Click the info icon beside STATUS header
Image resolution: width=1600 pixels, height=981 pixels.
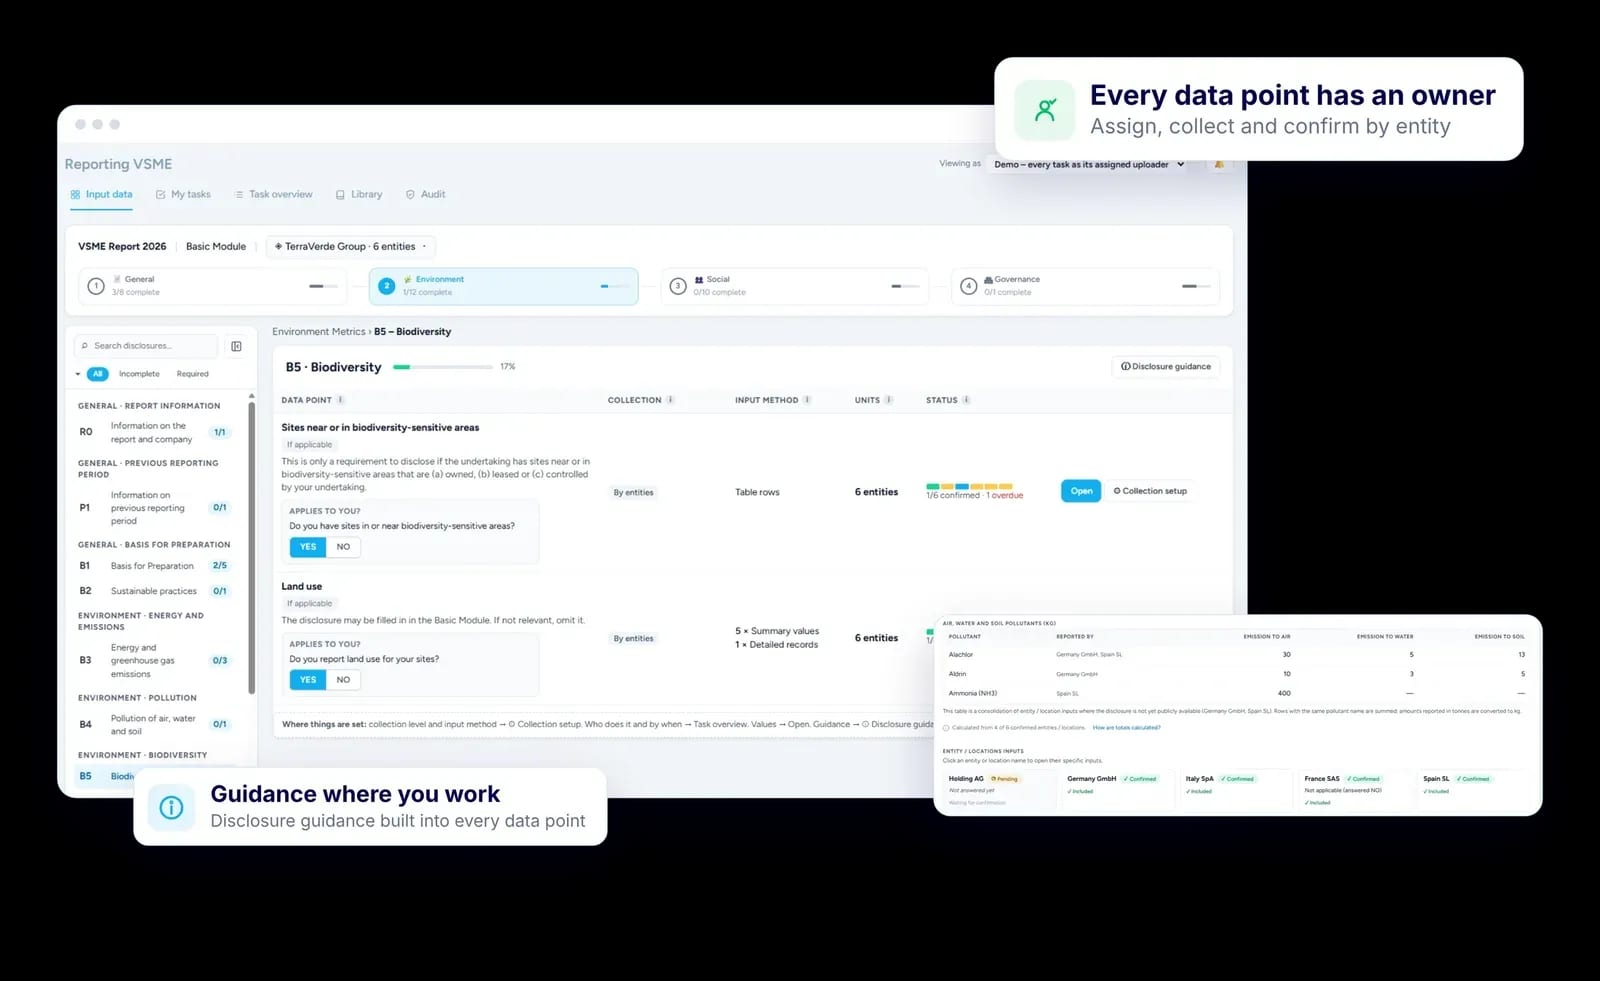click(x=966, y=400)
